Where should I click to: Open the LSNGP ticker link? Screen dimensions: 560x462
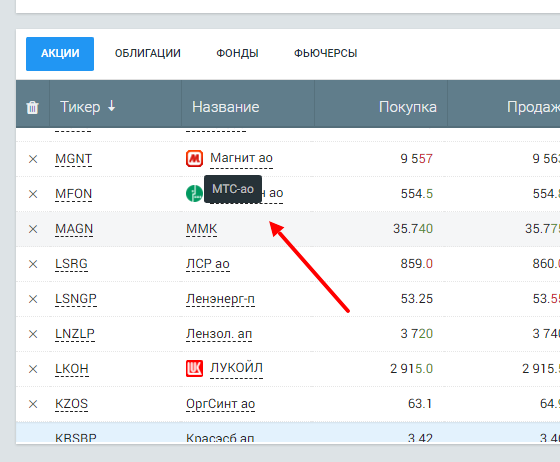coord(76,299)
